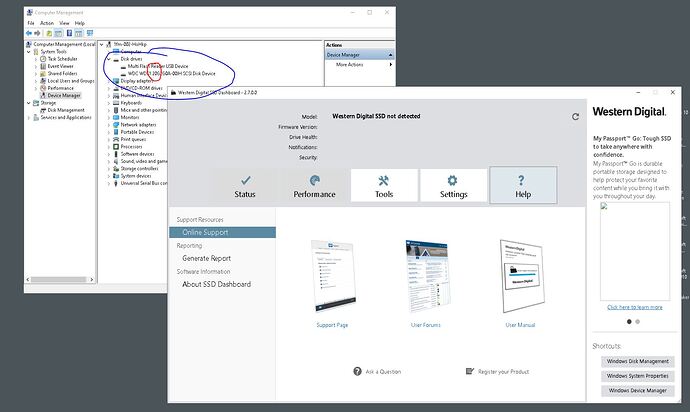Viewport: 690px width, 412px height.
Task: Select Disk Management in the console tree
Action: point(66,110)
